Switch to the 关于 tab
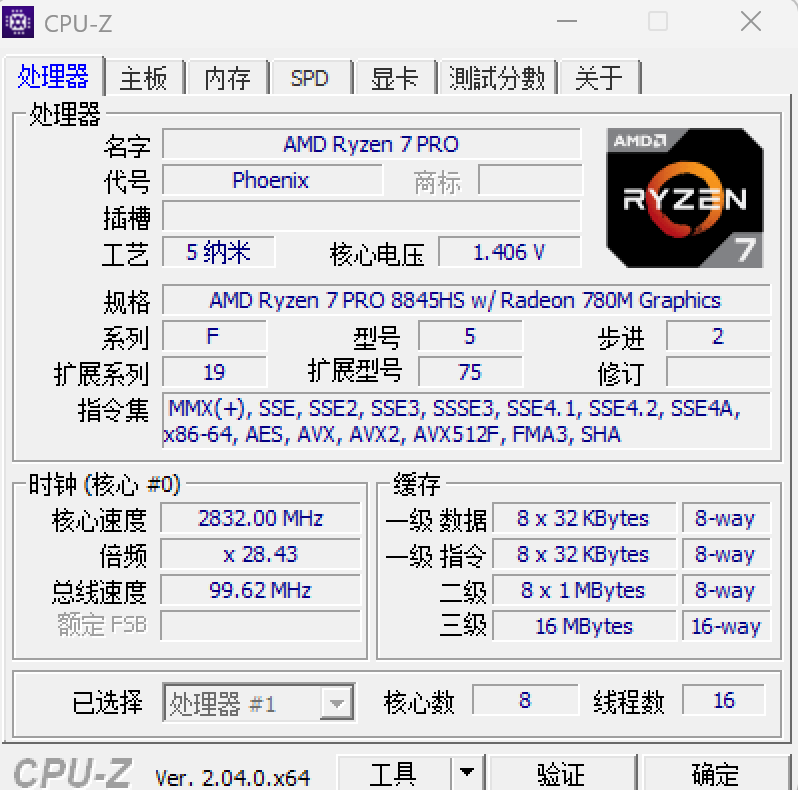 599,78
